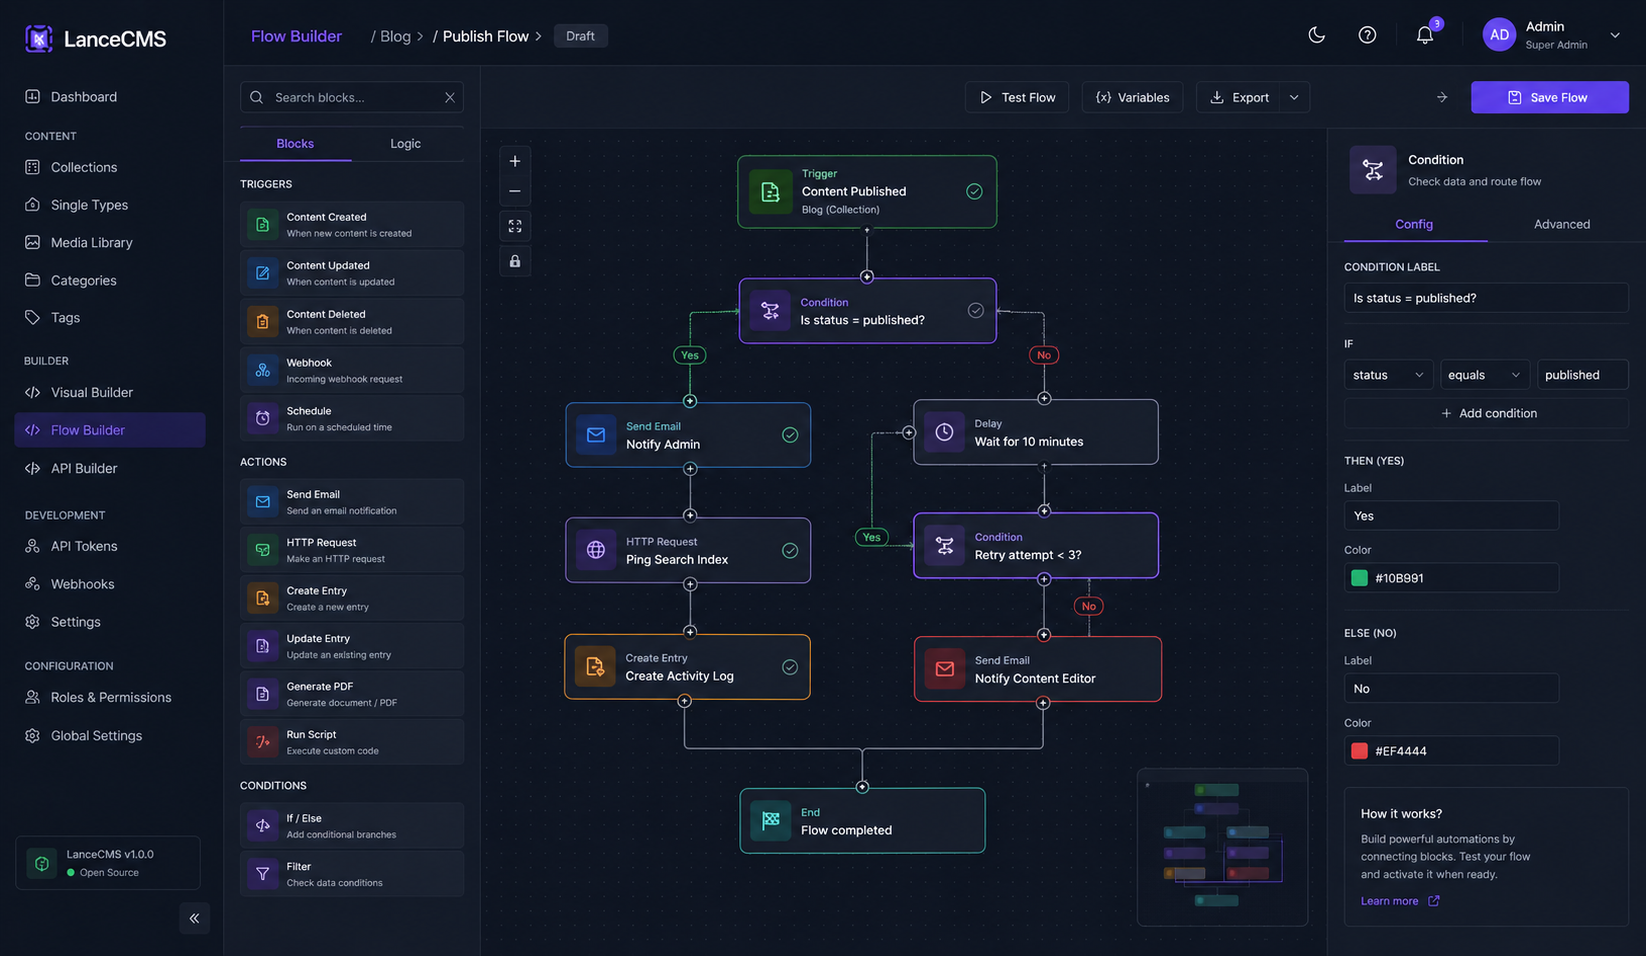Viewport: 1646px width, 956px height.
Task: Toggle dark mode moon icon
Action: tap(1316, 36)
